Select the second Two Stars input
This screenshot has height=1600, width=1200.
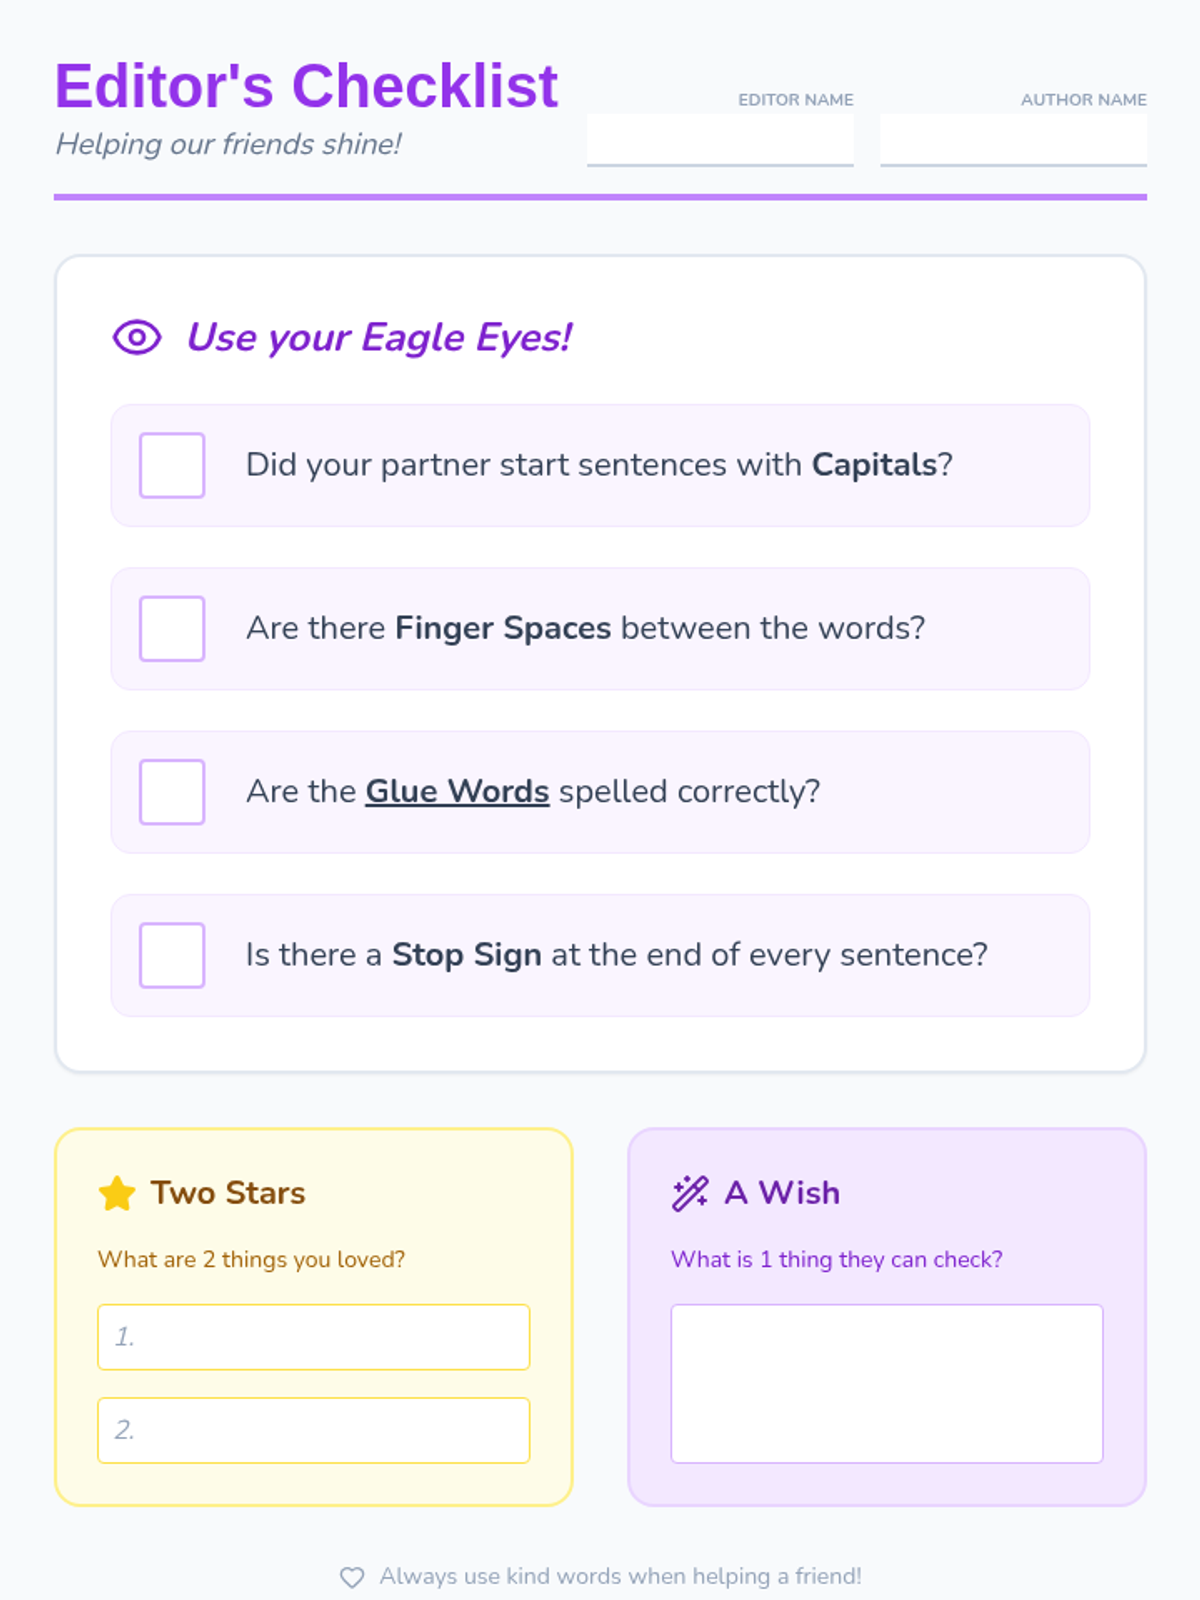pyautogui.click(x=313, y=1430)
